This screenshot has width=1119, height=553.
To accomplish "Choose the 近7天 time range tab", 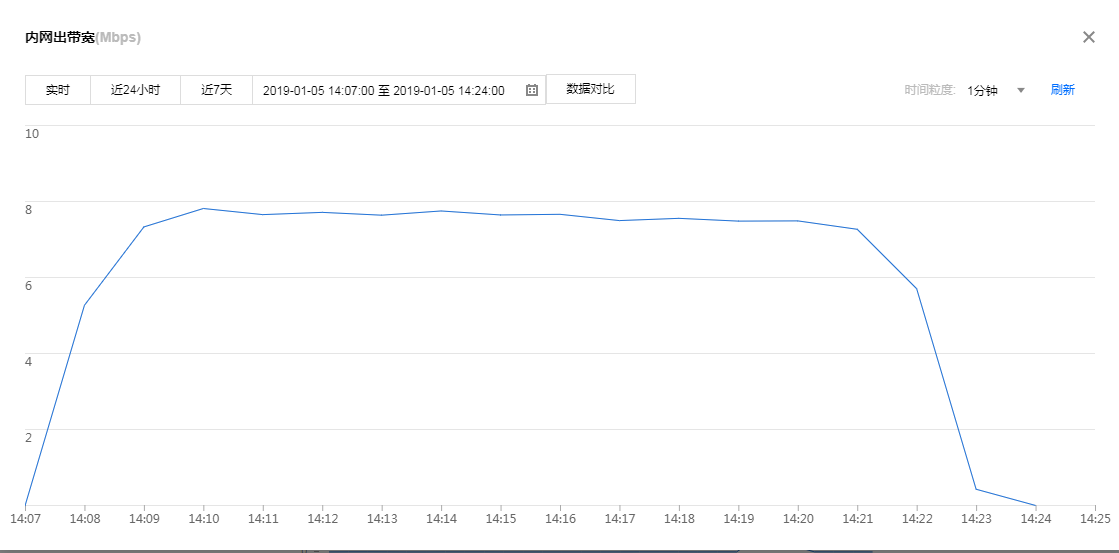I will (x=216, y=90).
